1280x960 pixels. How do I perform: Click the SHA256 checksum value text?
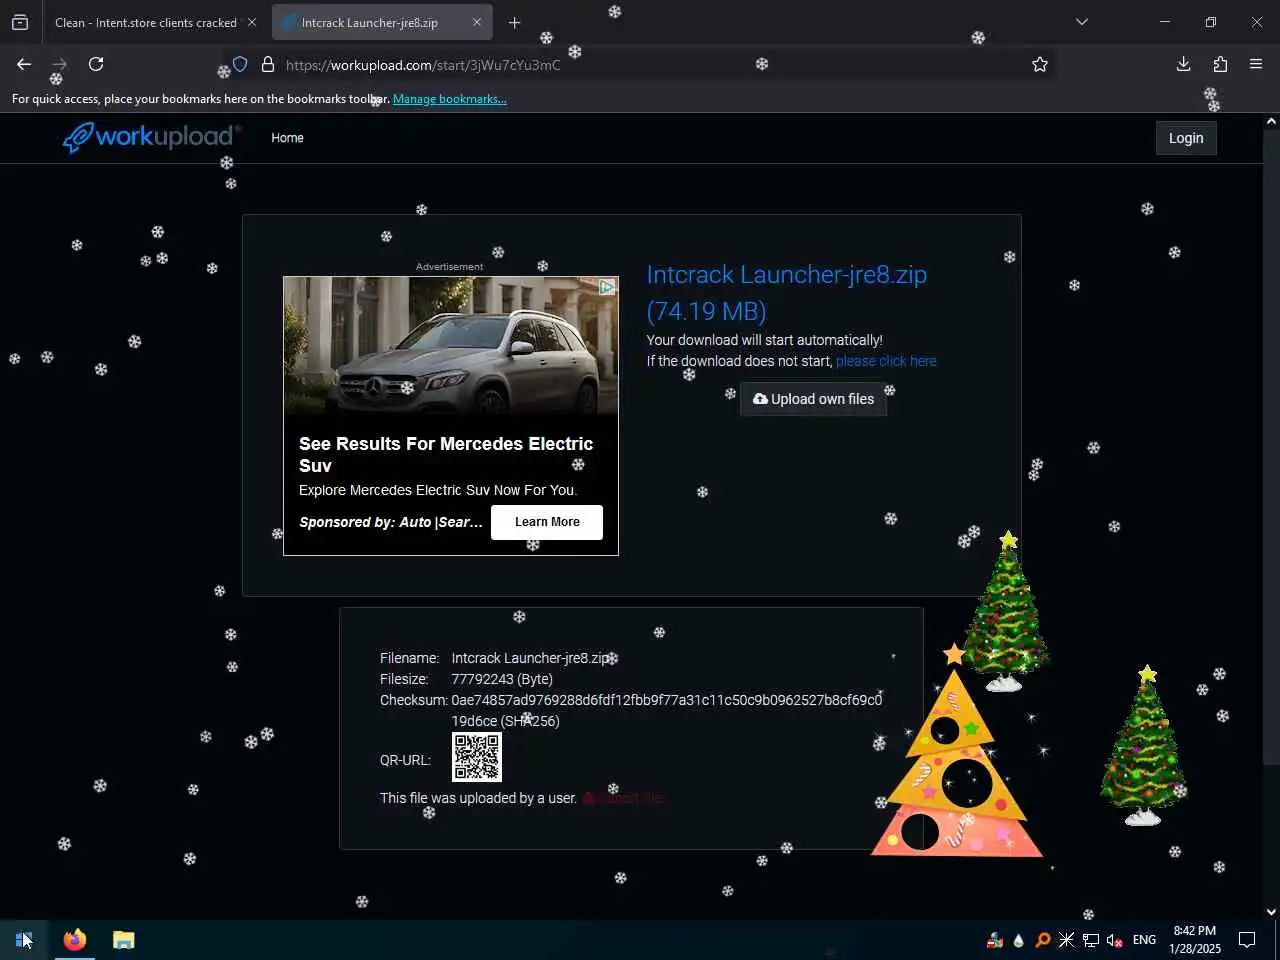[x=666, y=710]
